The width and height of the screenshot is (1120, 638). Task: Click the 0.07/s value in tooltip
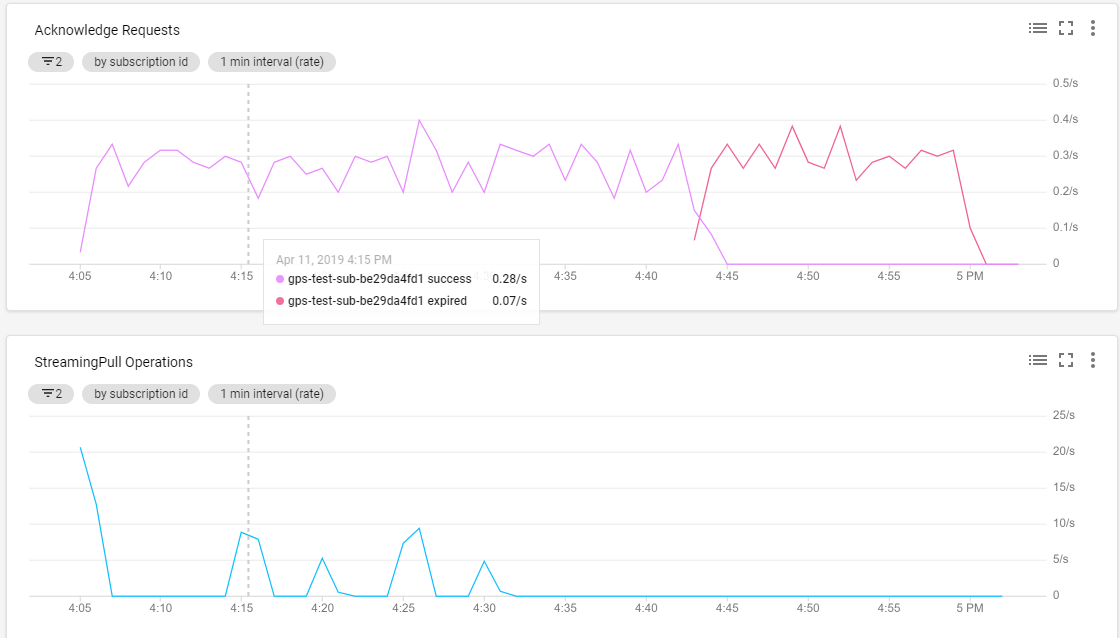pos(509,301)
